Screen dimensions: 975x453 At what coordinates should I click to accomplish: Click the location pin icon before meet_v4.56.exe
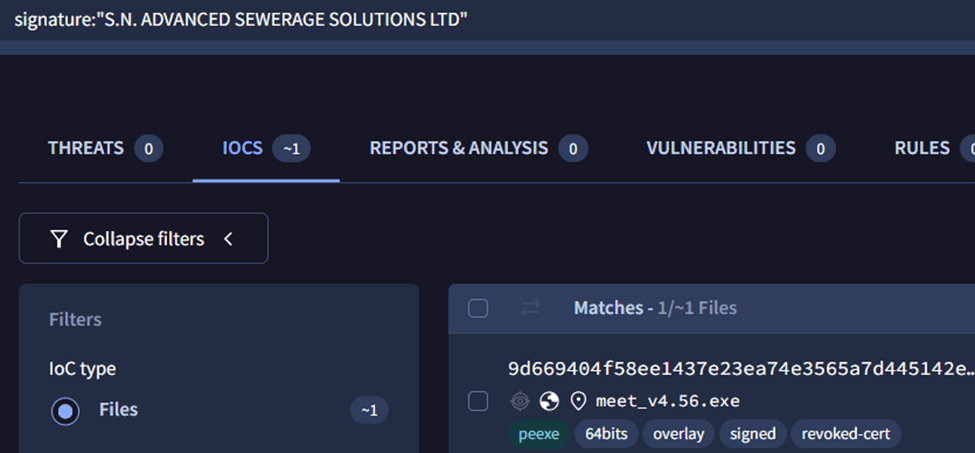pyautogui.click(x=578, y=401)
